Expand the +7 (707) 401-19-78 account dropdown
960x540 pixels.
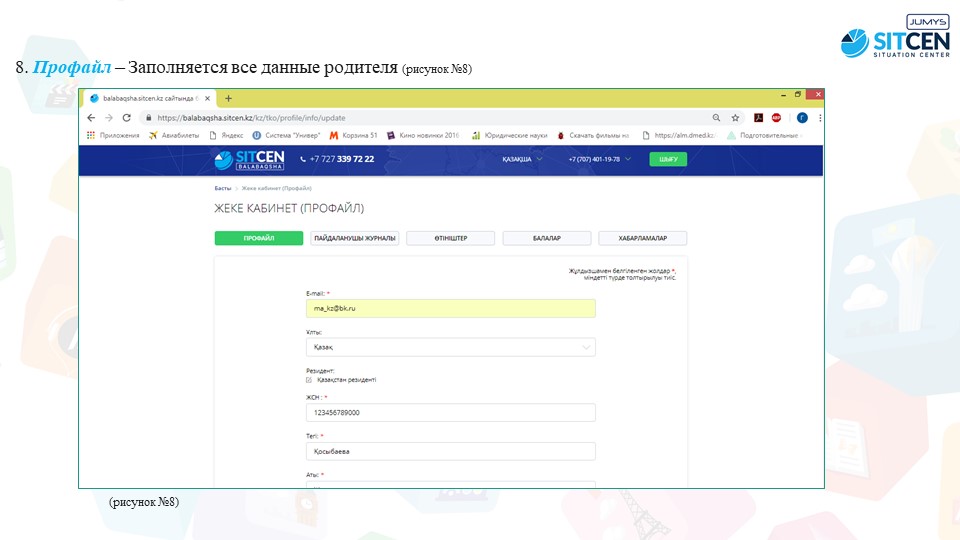point(600,159)
